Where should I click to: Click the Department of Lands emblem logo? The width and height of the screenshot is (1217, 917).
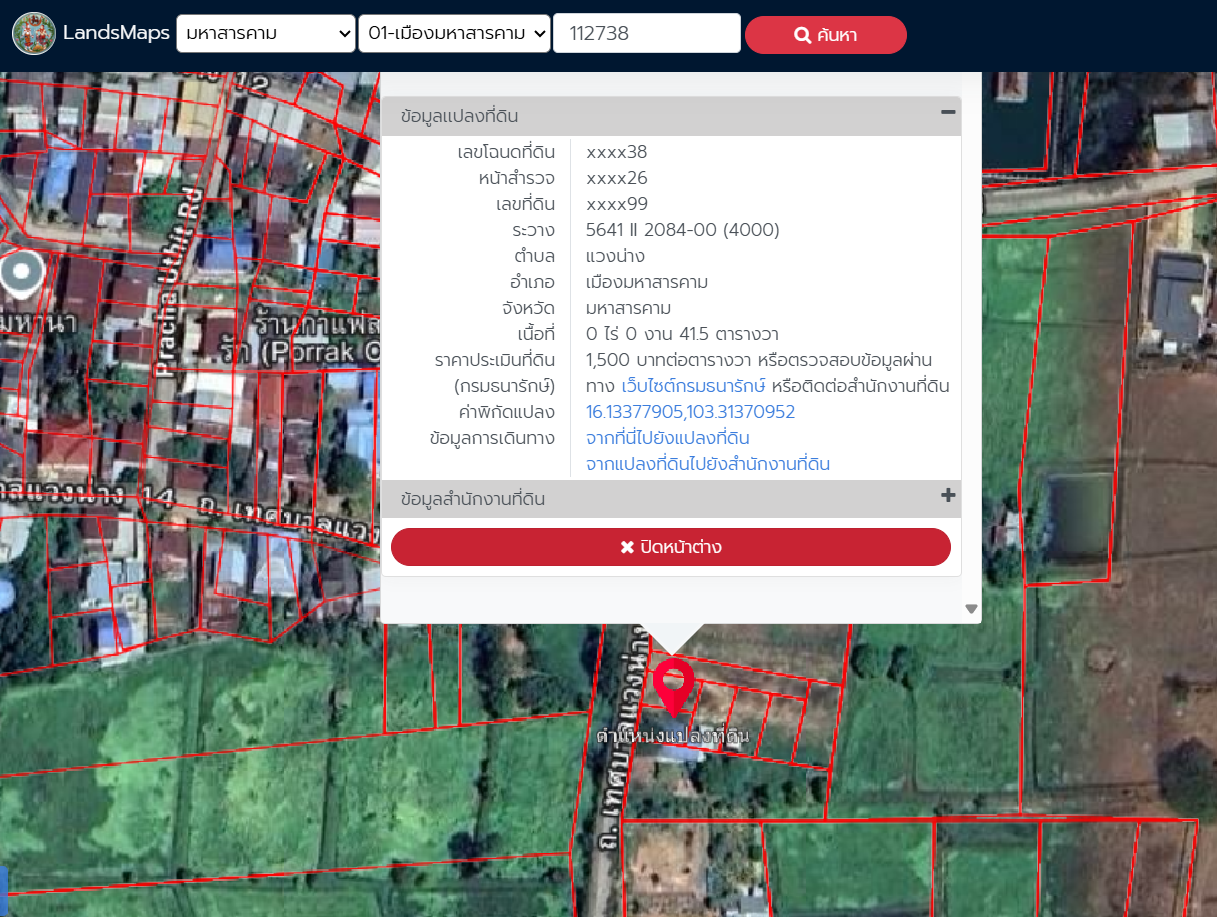[x=34, y=33]
